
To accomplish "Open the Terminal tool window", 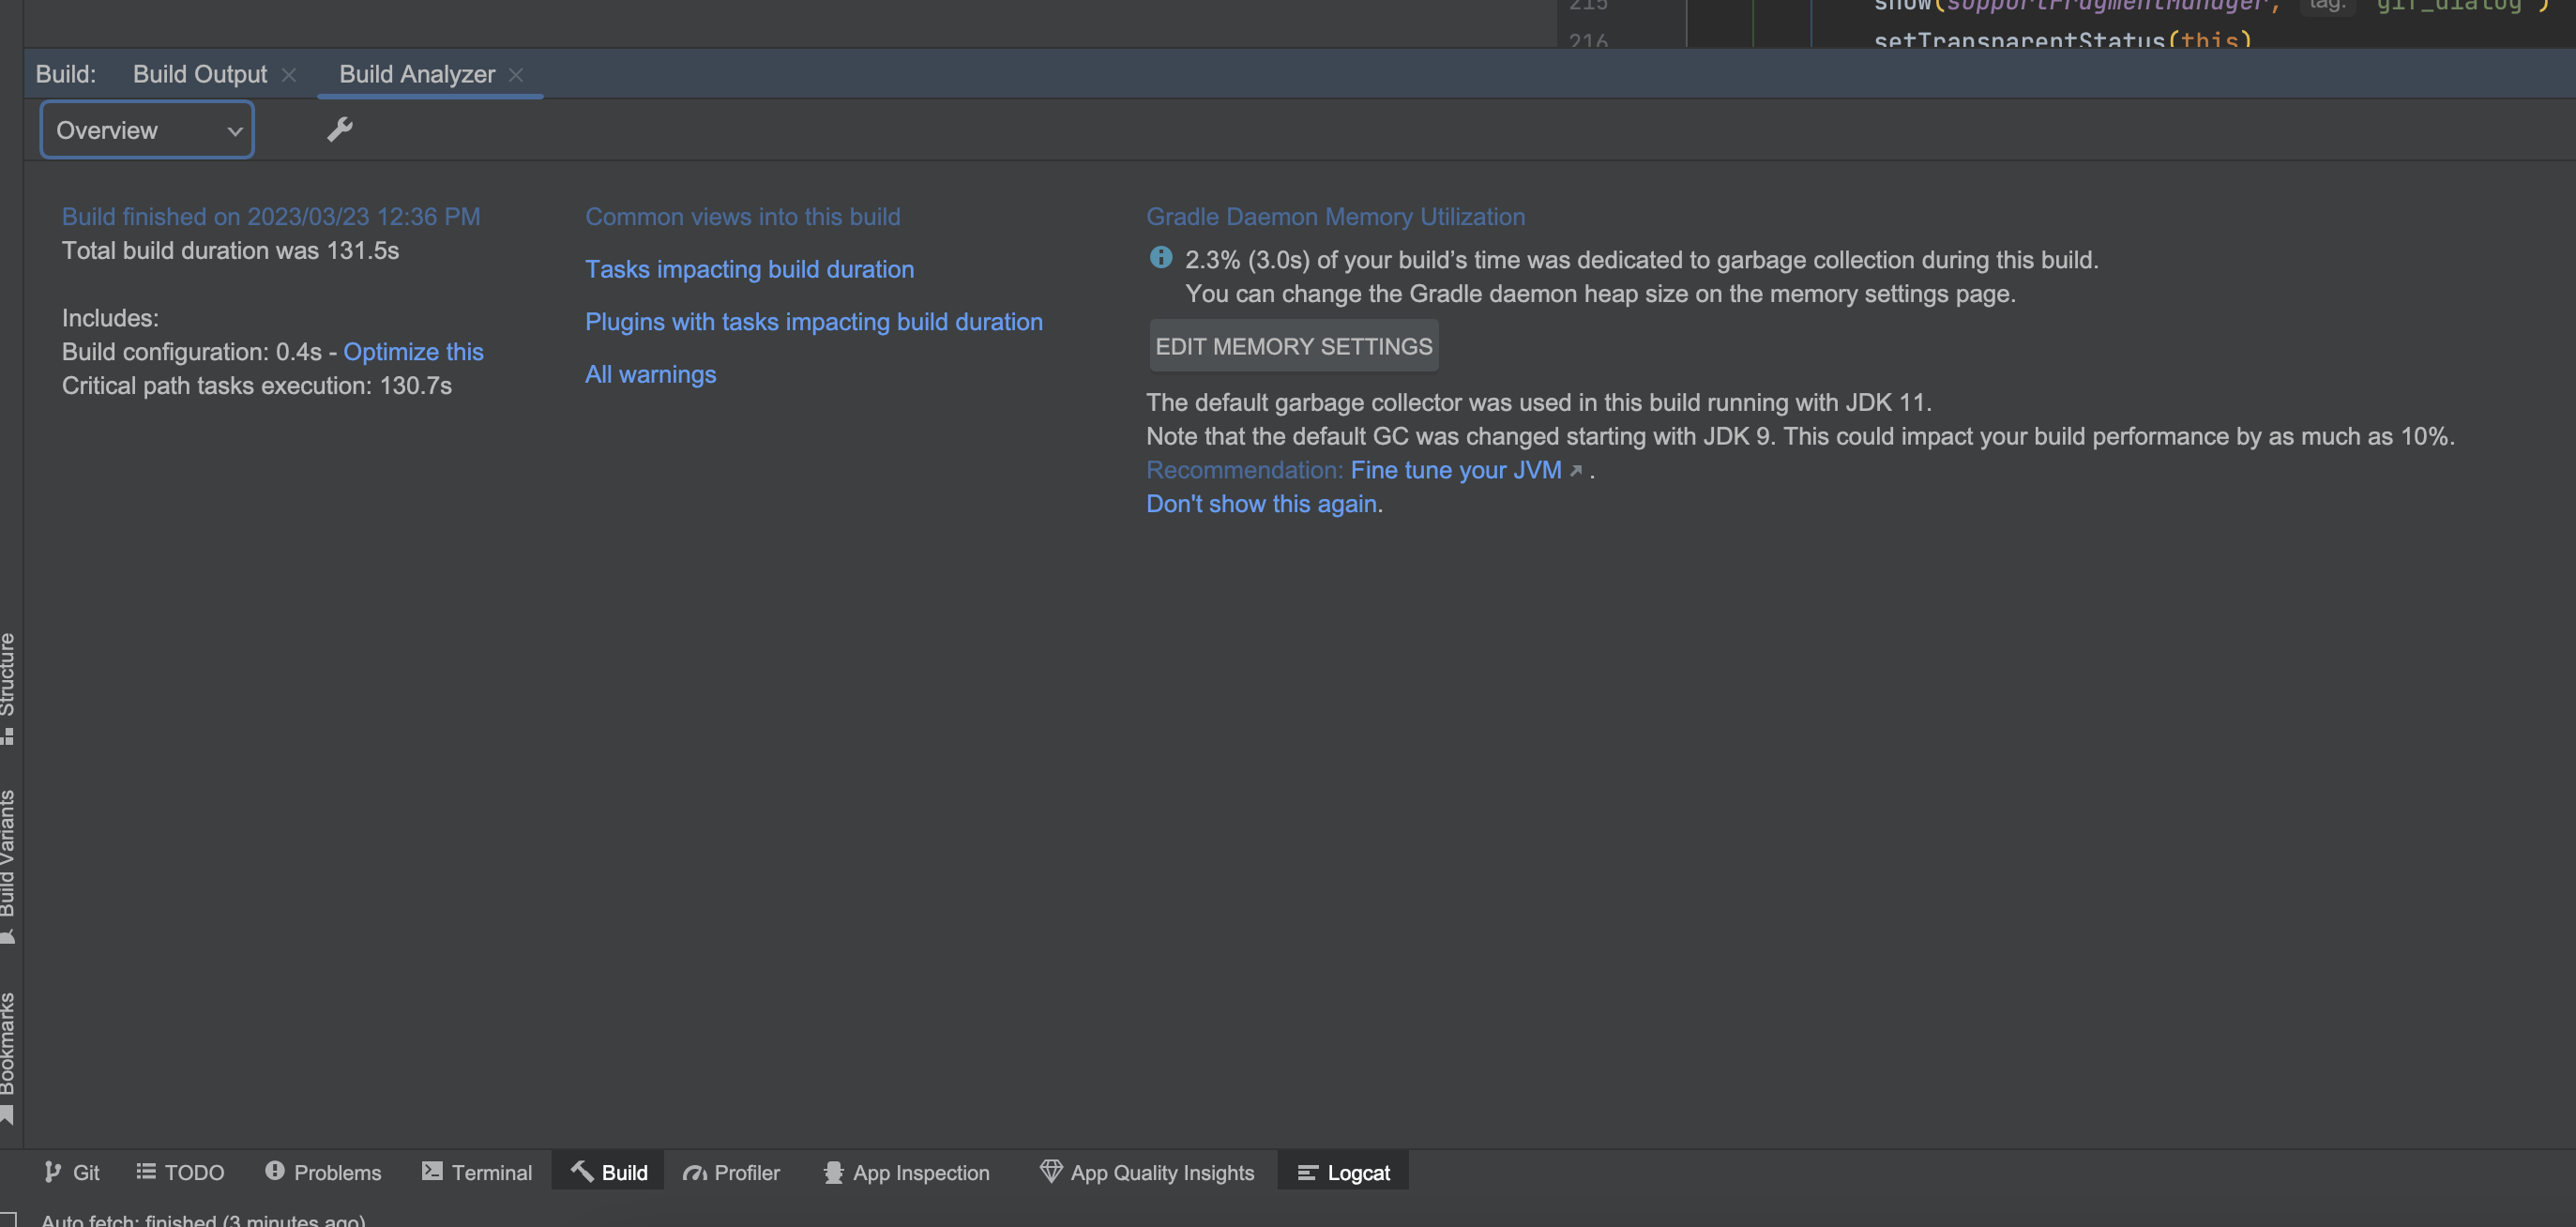I will [477, 1172].
